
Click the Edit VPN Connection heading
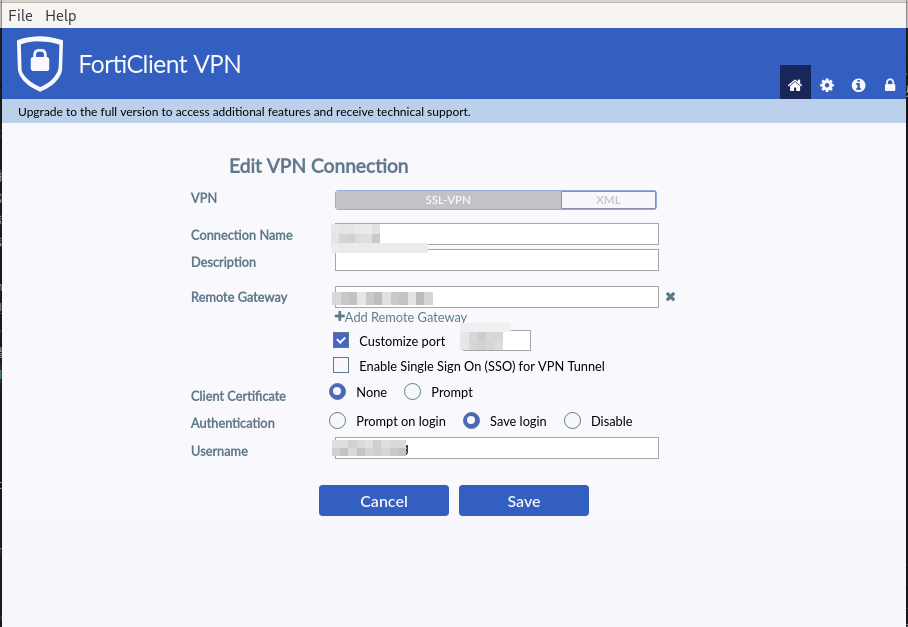(x=318, y=166)
